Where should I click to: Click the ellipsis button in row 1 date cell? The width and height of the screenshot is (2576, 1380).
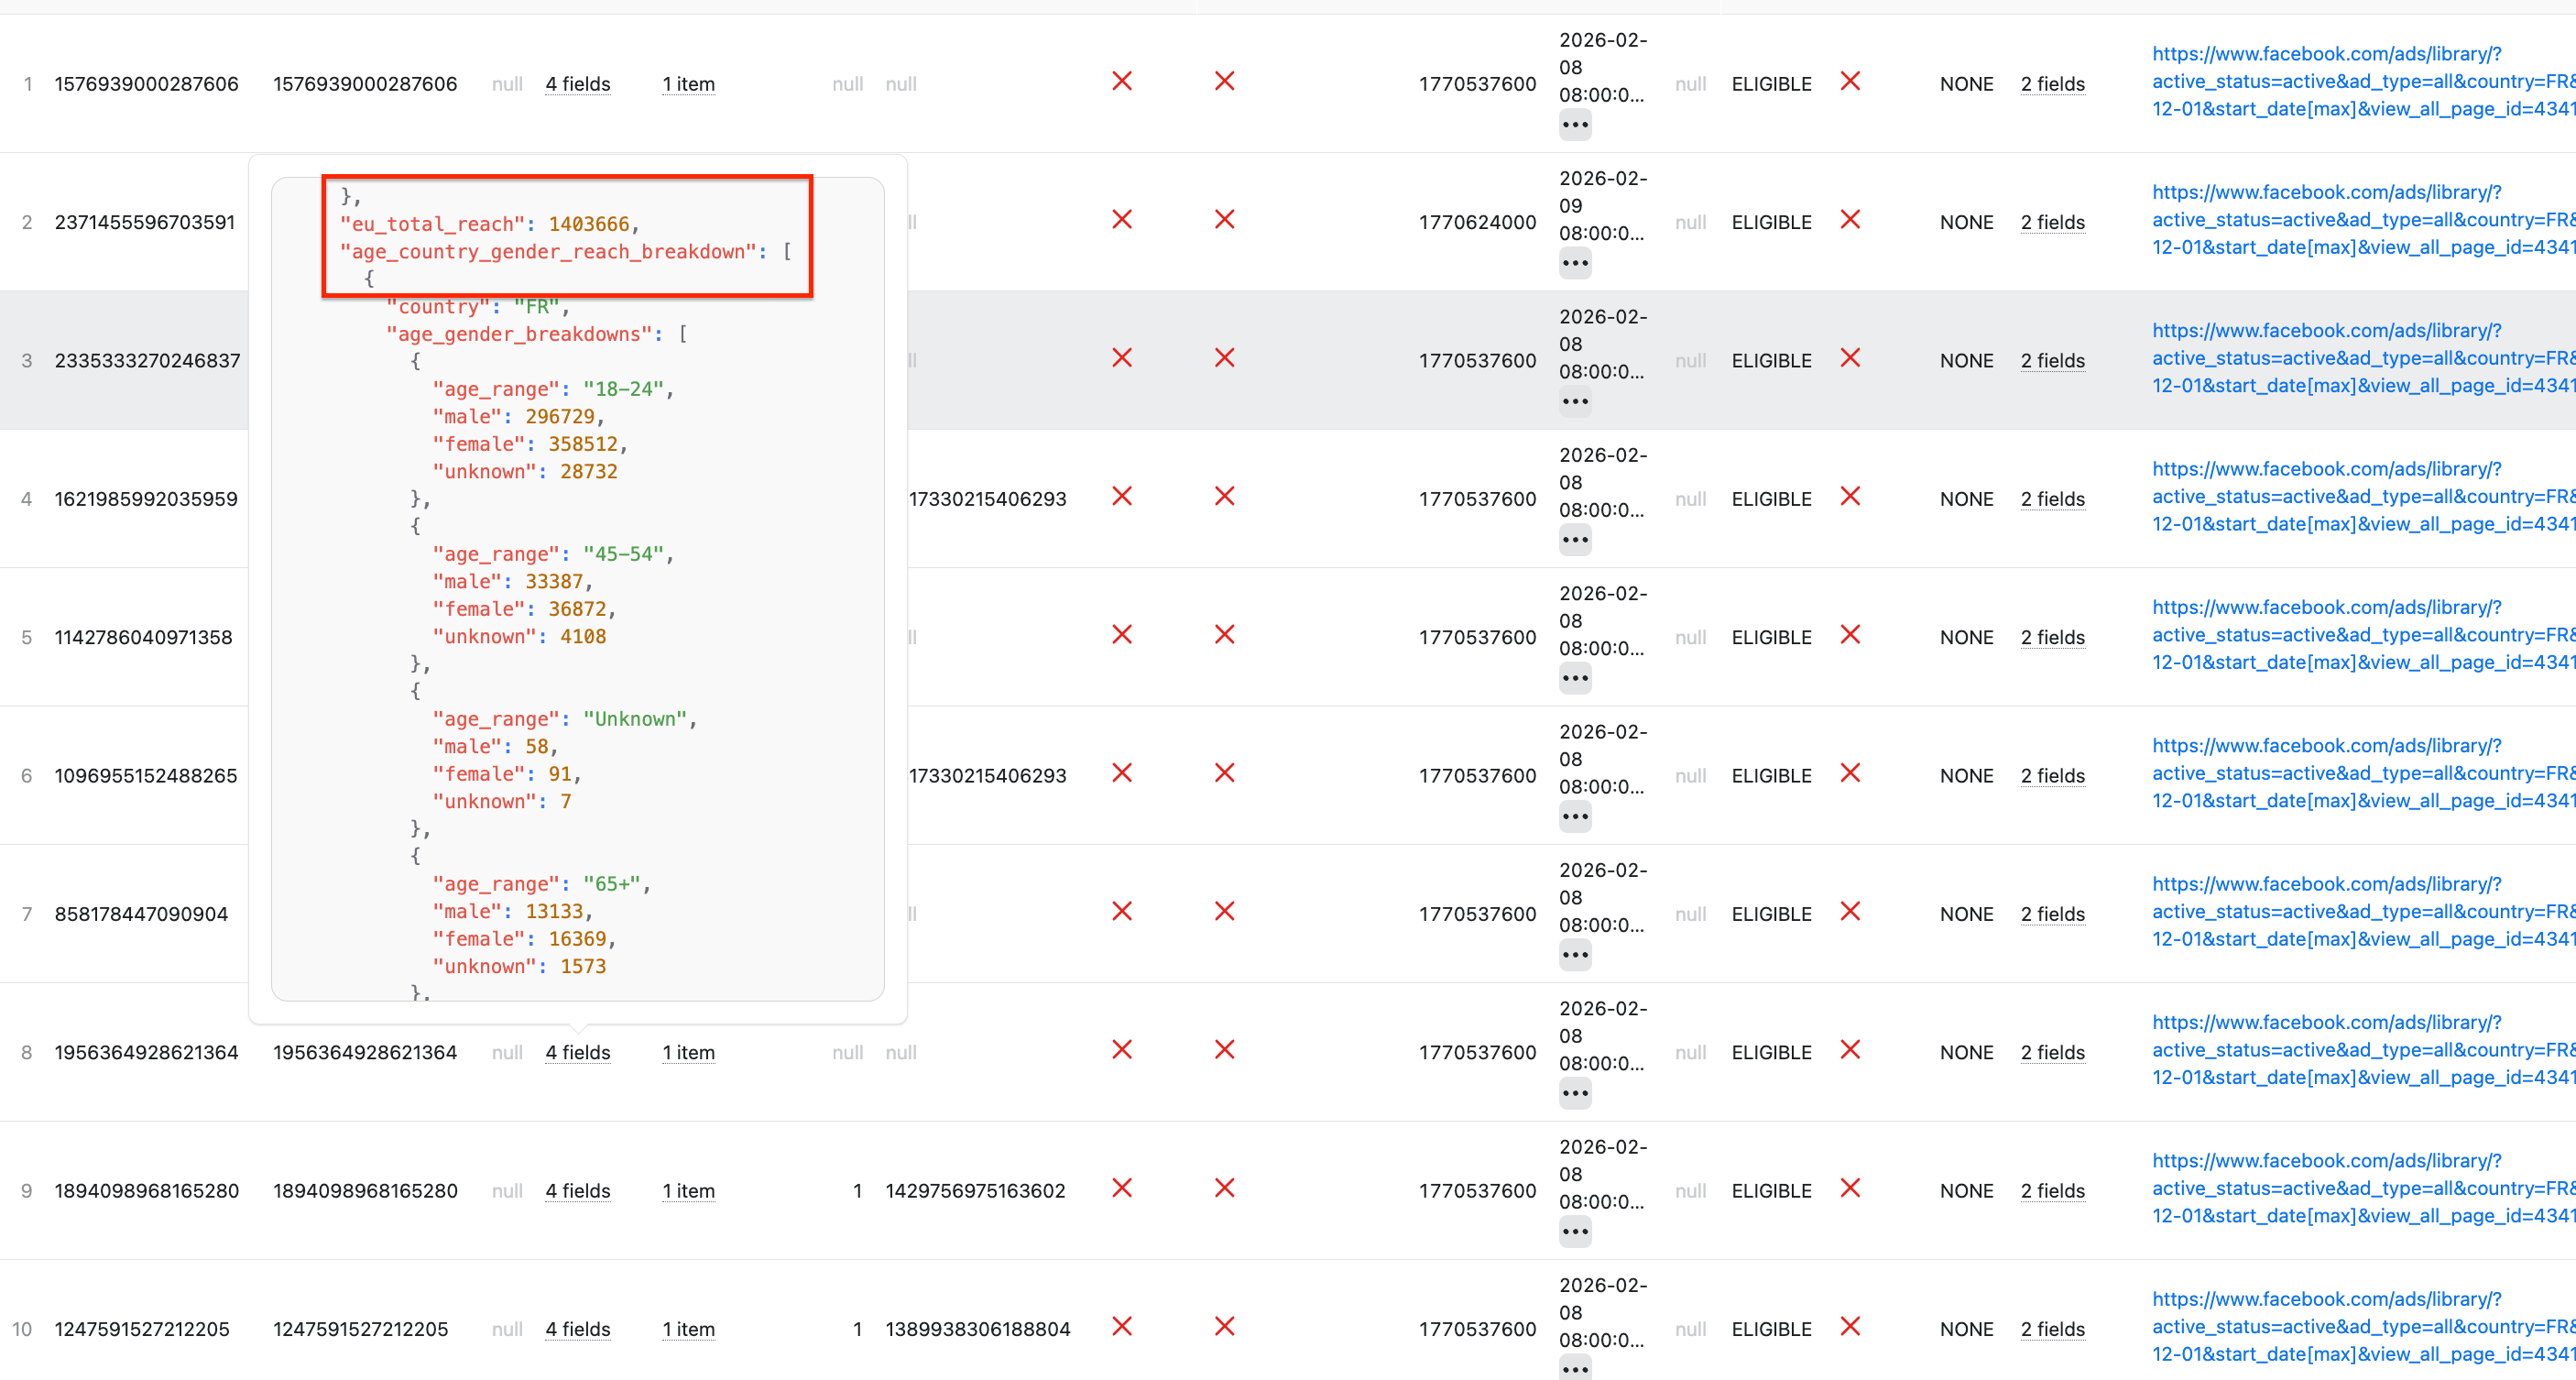[1575, 126]
